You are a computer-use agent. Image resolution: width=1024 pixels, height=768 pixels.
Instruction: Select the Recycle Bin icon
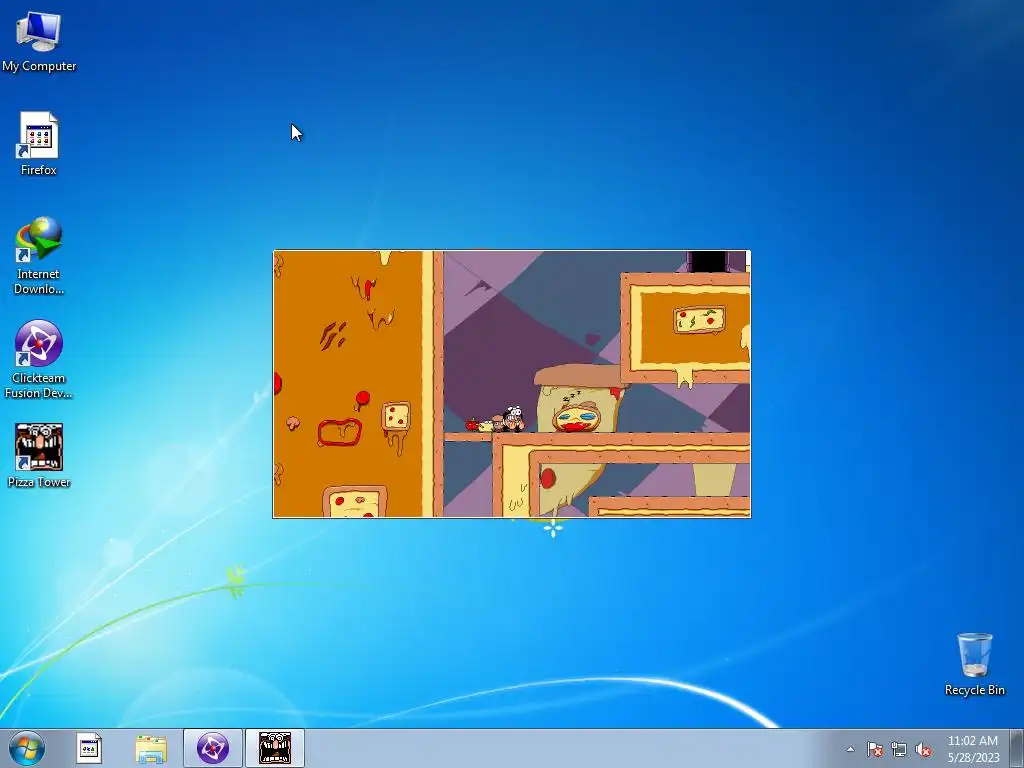[974, 664]
